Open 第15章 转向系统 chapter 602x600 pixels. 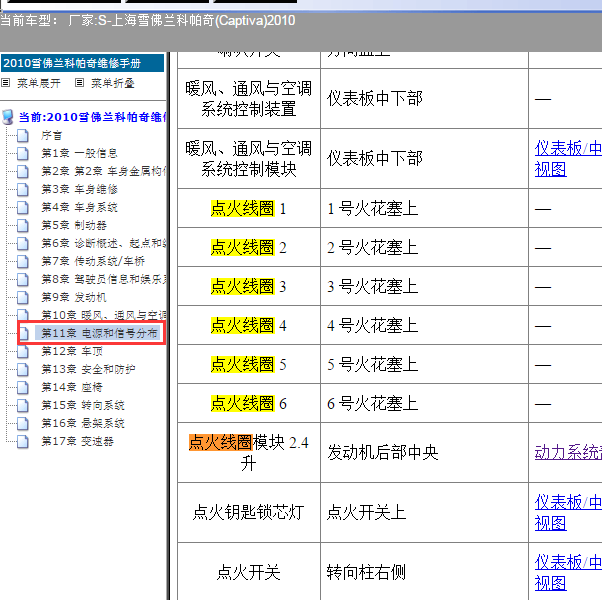(x=83, y=405)
